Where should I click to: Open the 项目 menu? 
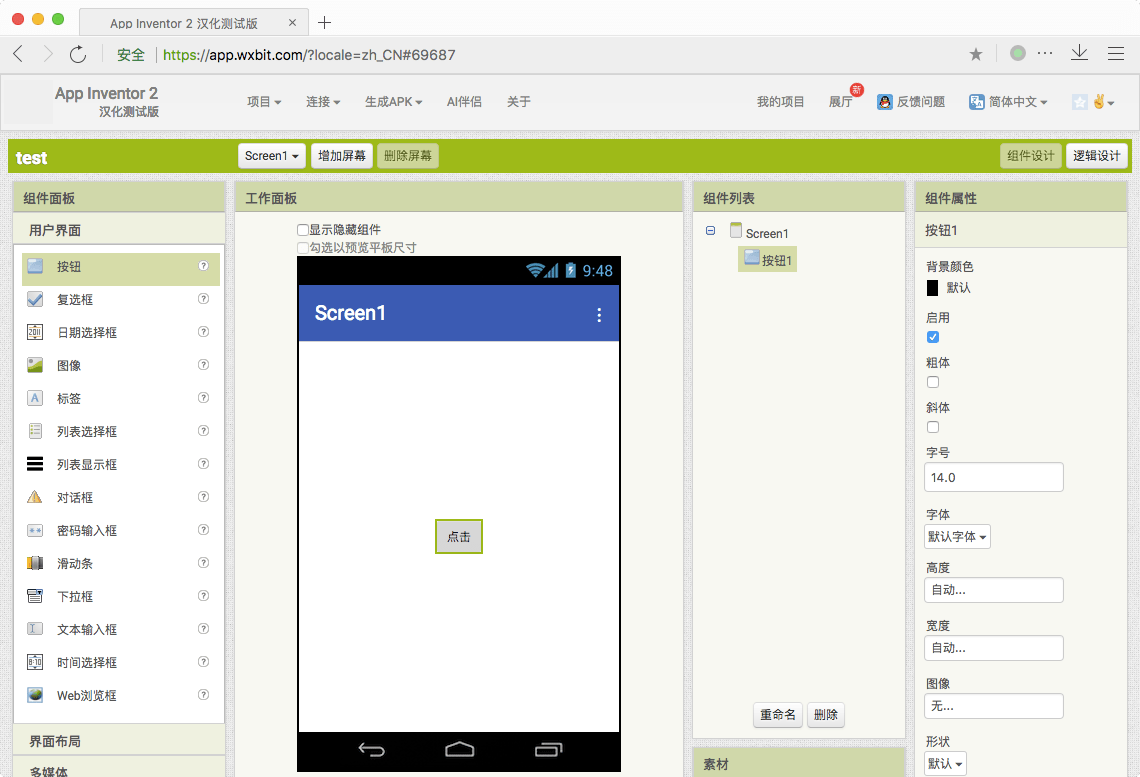click(263, 102)
